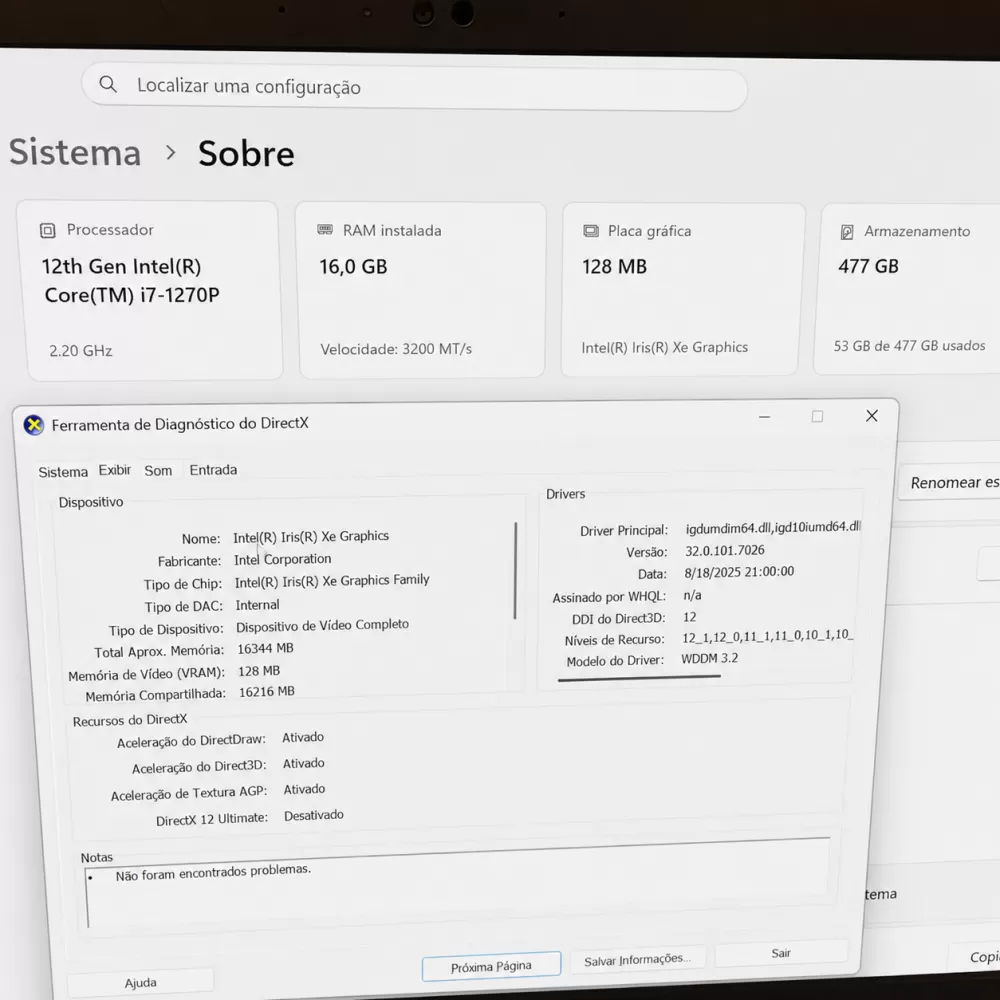This screenshot has height=1000, width=1000.
Task: Go to Próxima Página
Action: click(x=491, y=966)
